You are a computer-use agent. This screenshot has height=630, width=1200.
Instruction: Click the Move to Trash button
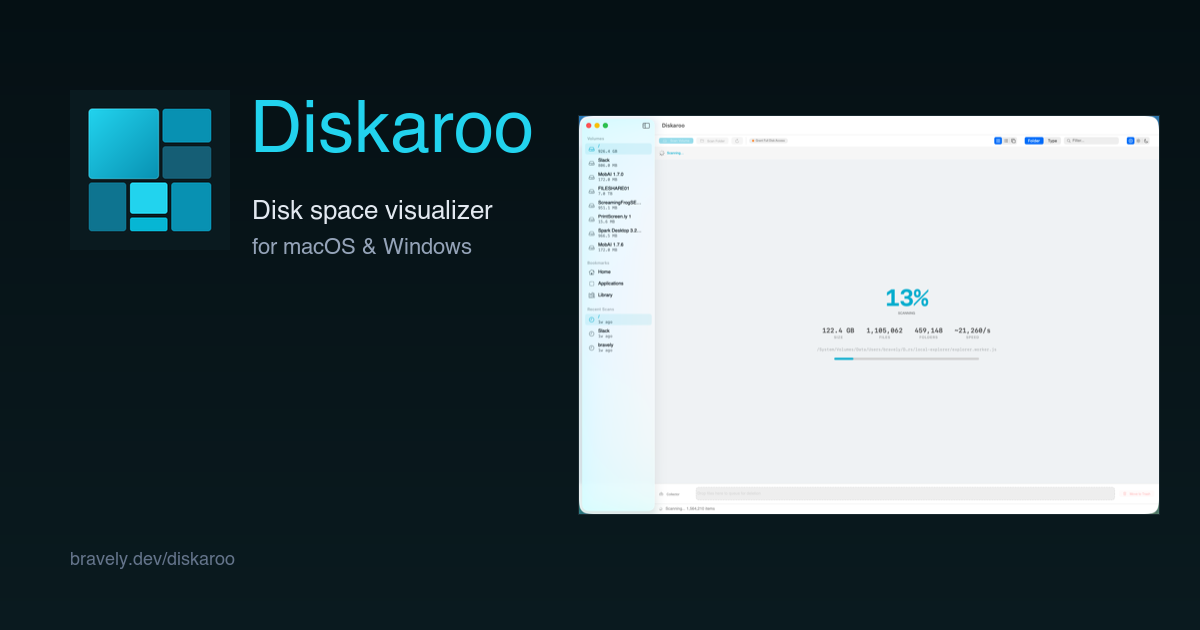click(x=1137, y=494)
